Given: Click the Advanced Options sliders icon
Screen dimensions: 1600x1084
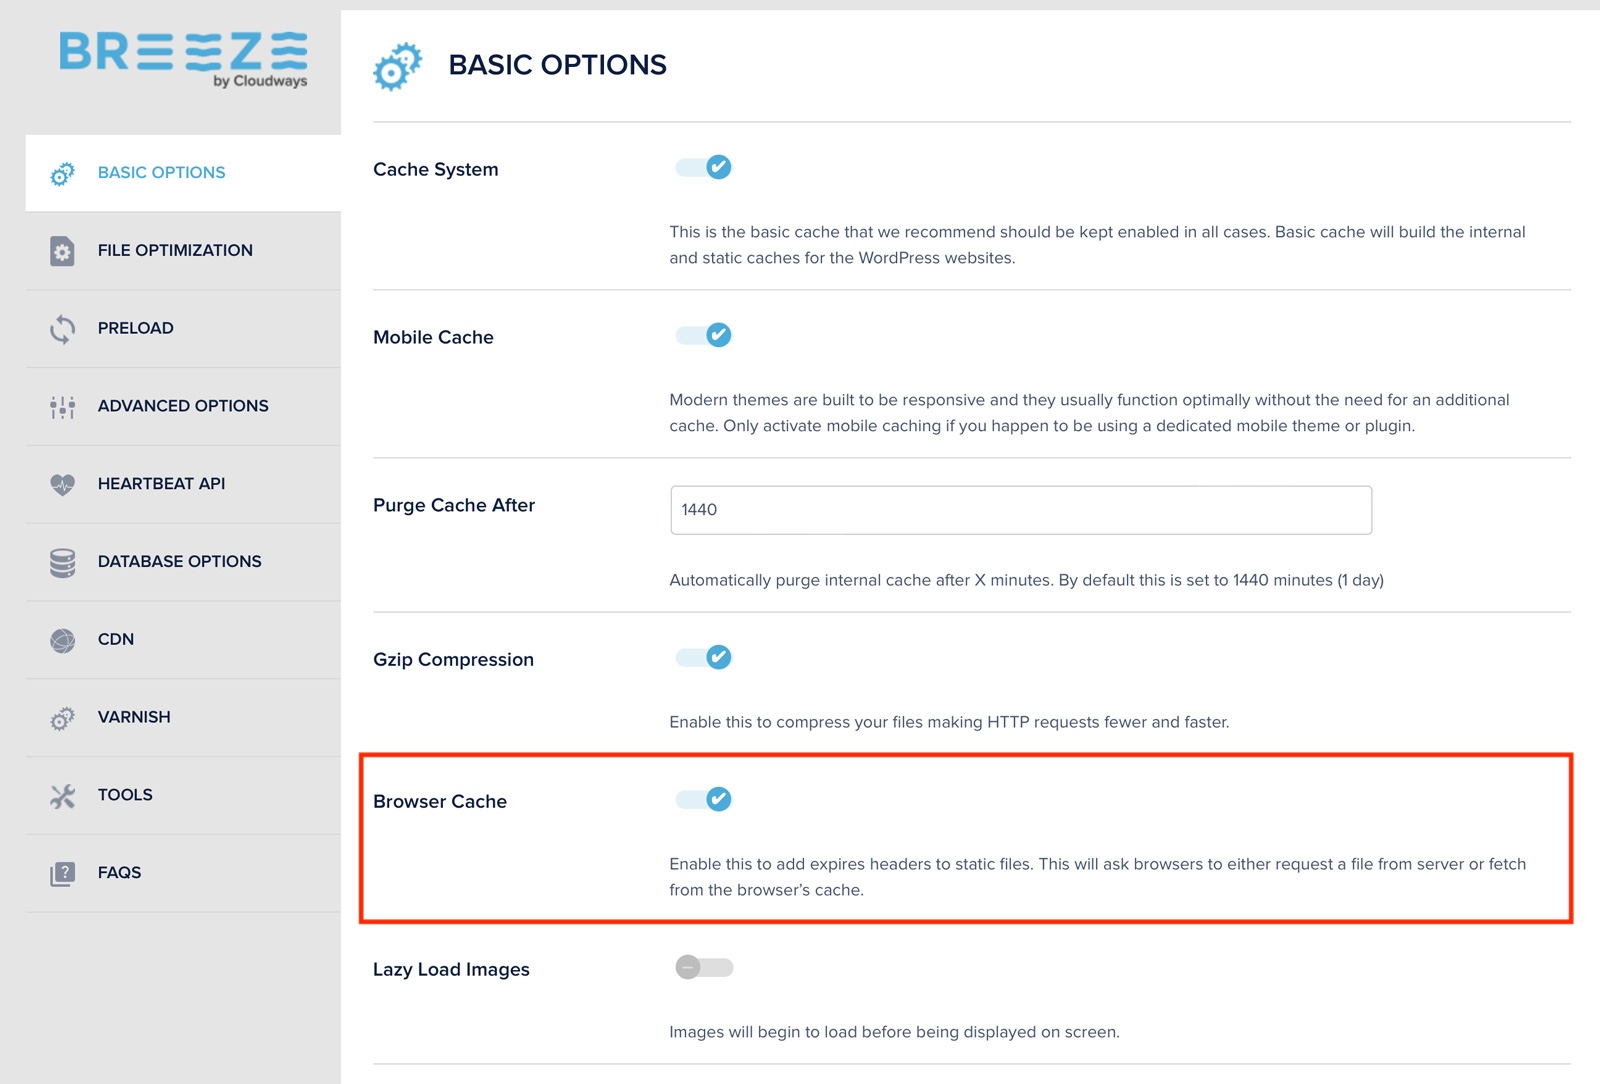Looking at the screenshot, I should tap(62, 407).
